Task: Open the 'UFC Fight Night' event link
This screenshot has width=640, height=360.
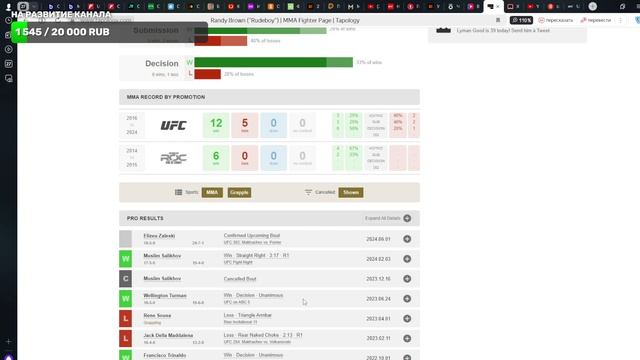Action: click(x=238, y=262)
